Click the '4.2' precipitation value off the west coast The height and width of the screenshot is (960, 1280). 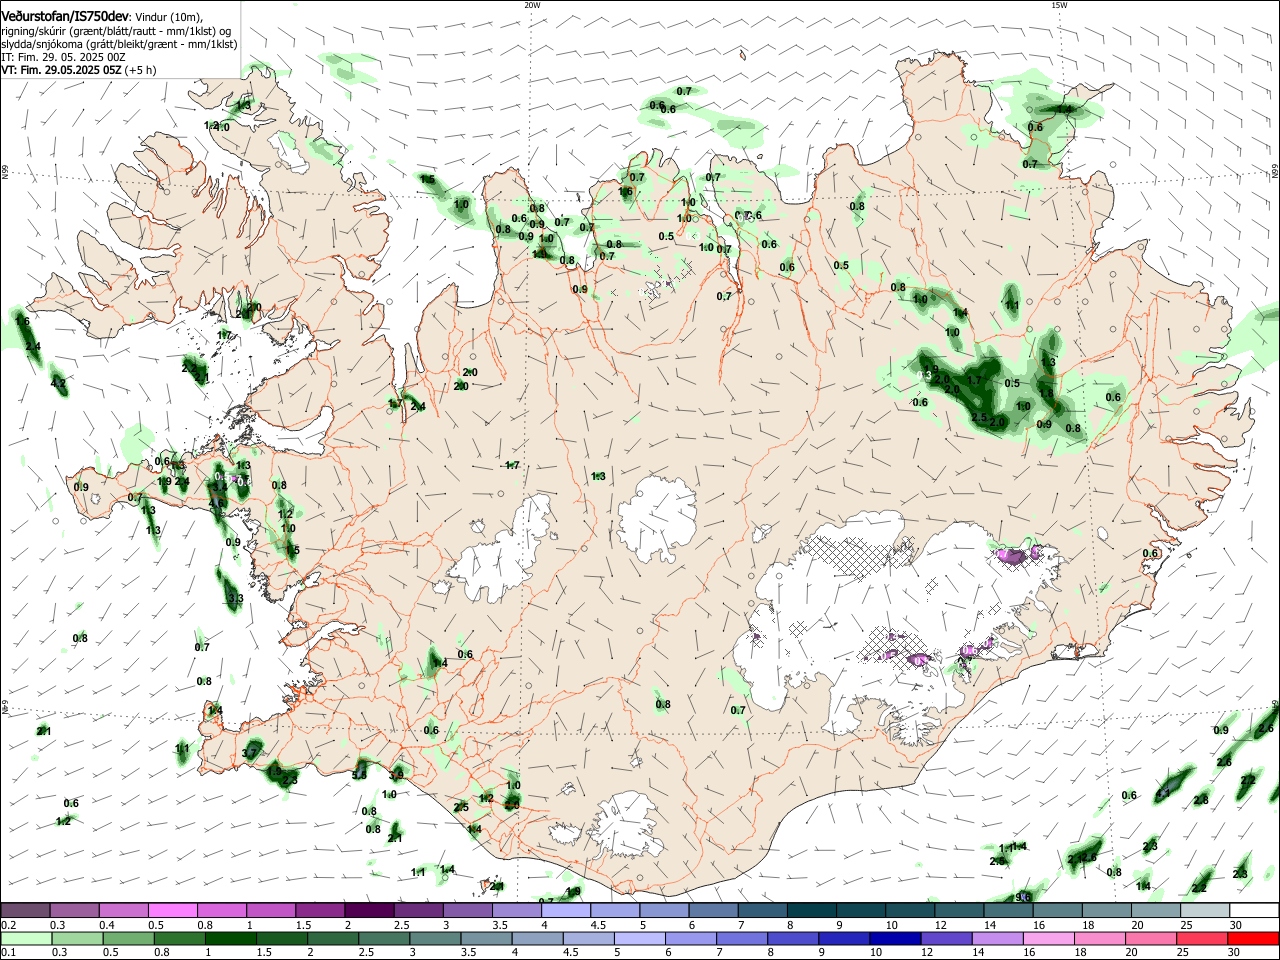[x=58, y=383]
